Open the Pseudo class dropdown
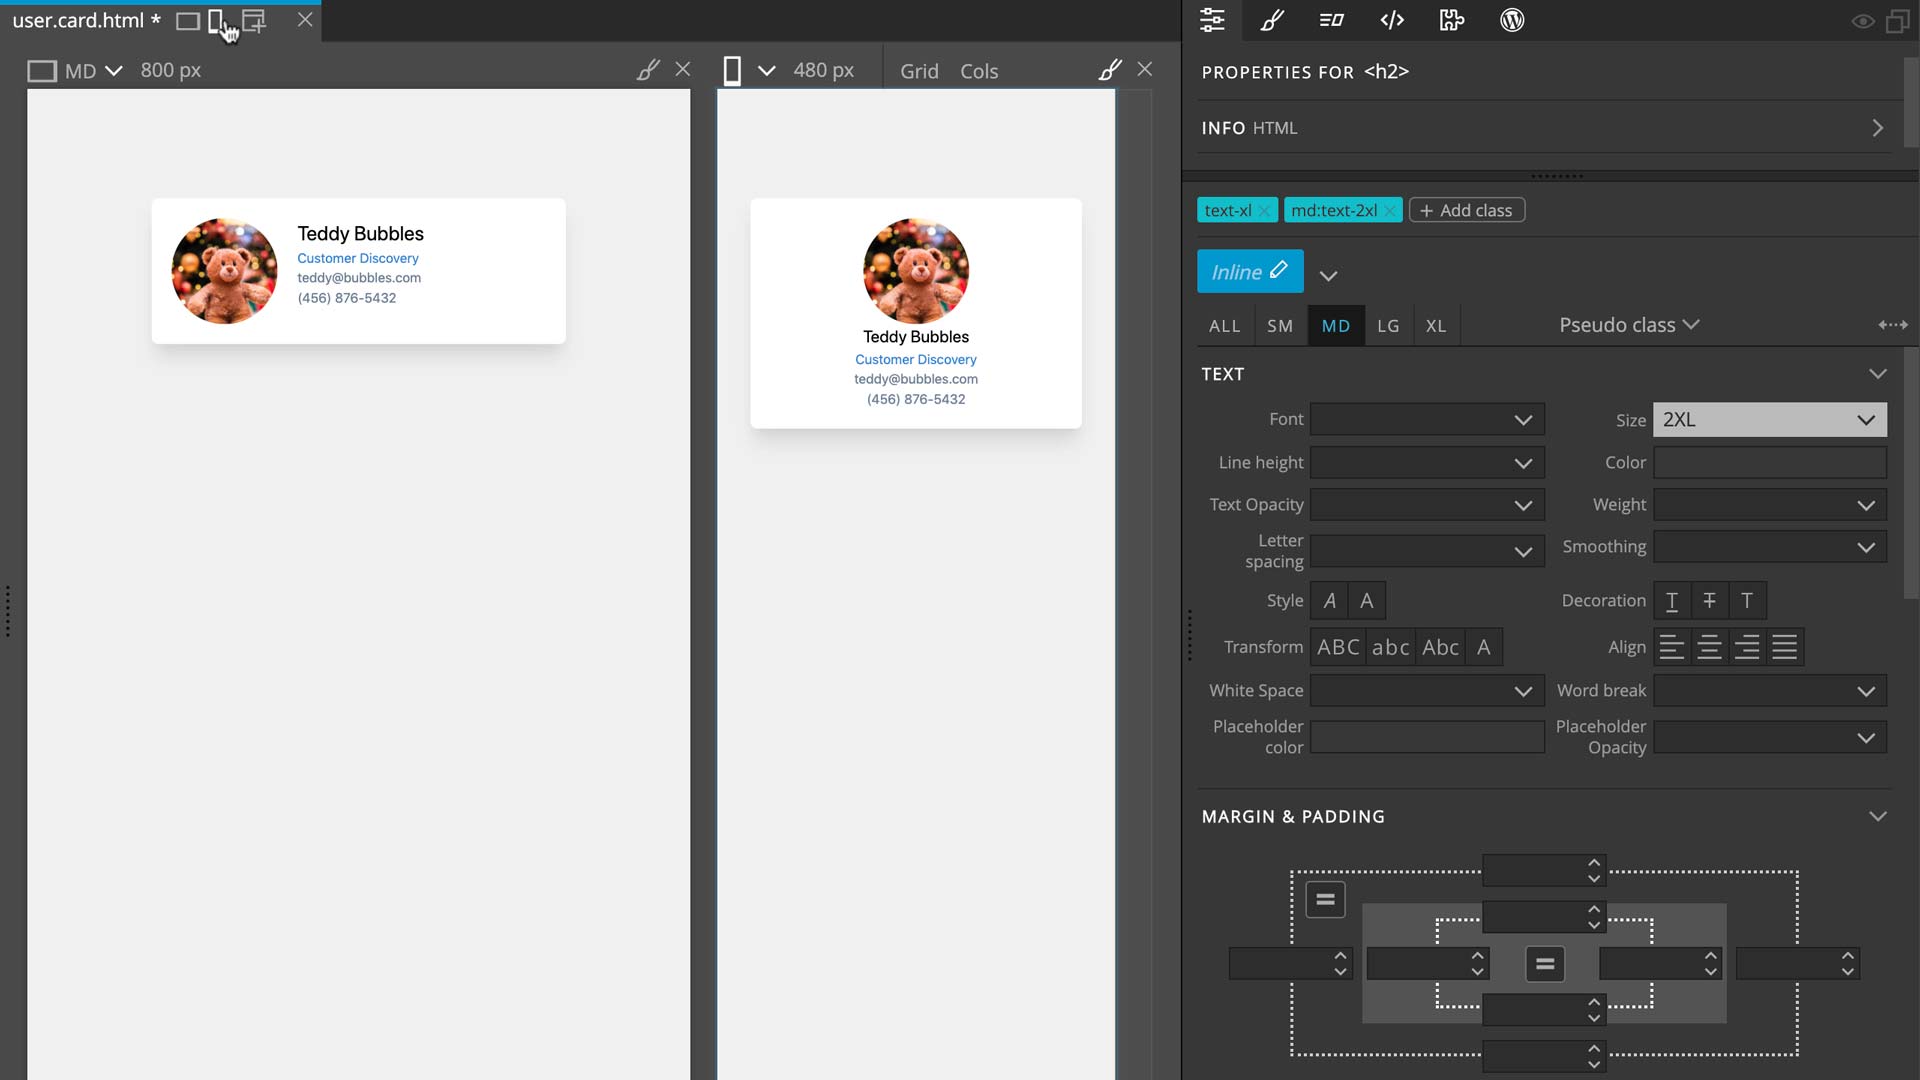1920x1080 pixels. click(x=1628, y=325)
